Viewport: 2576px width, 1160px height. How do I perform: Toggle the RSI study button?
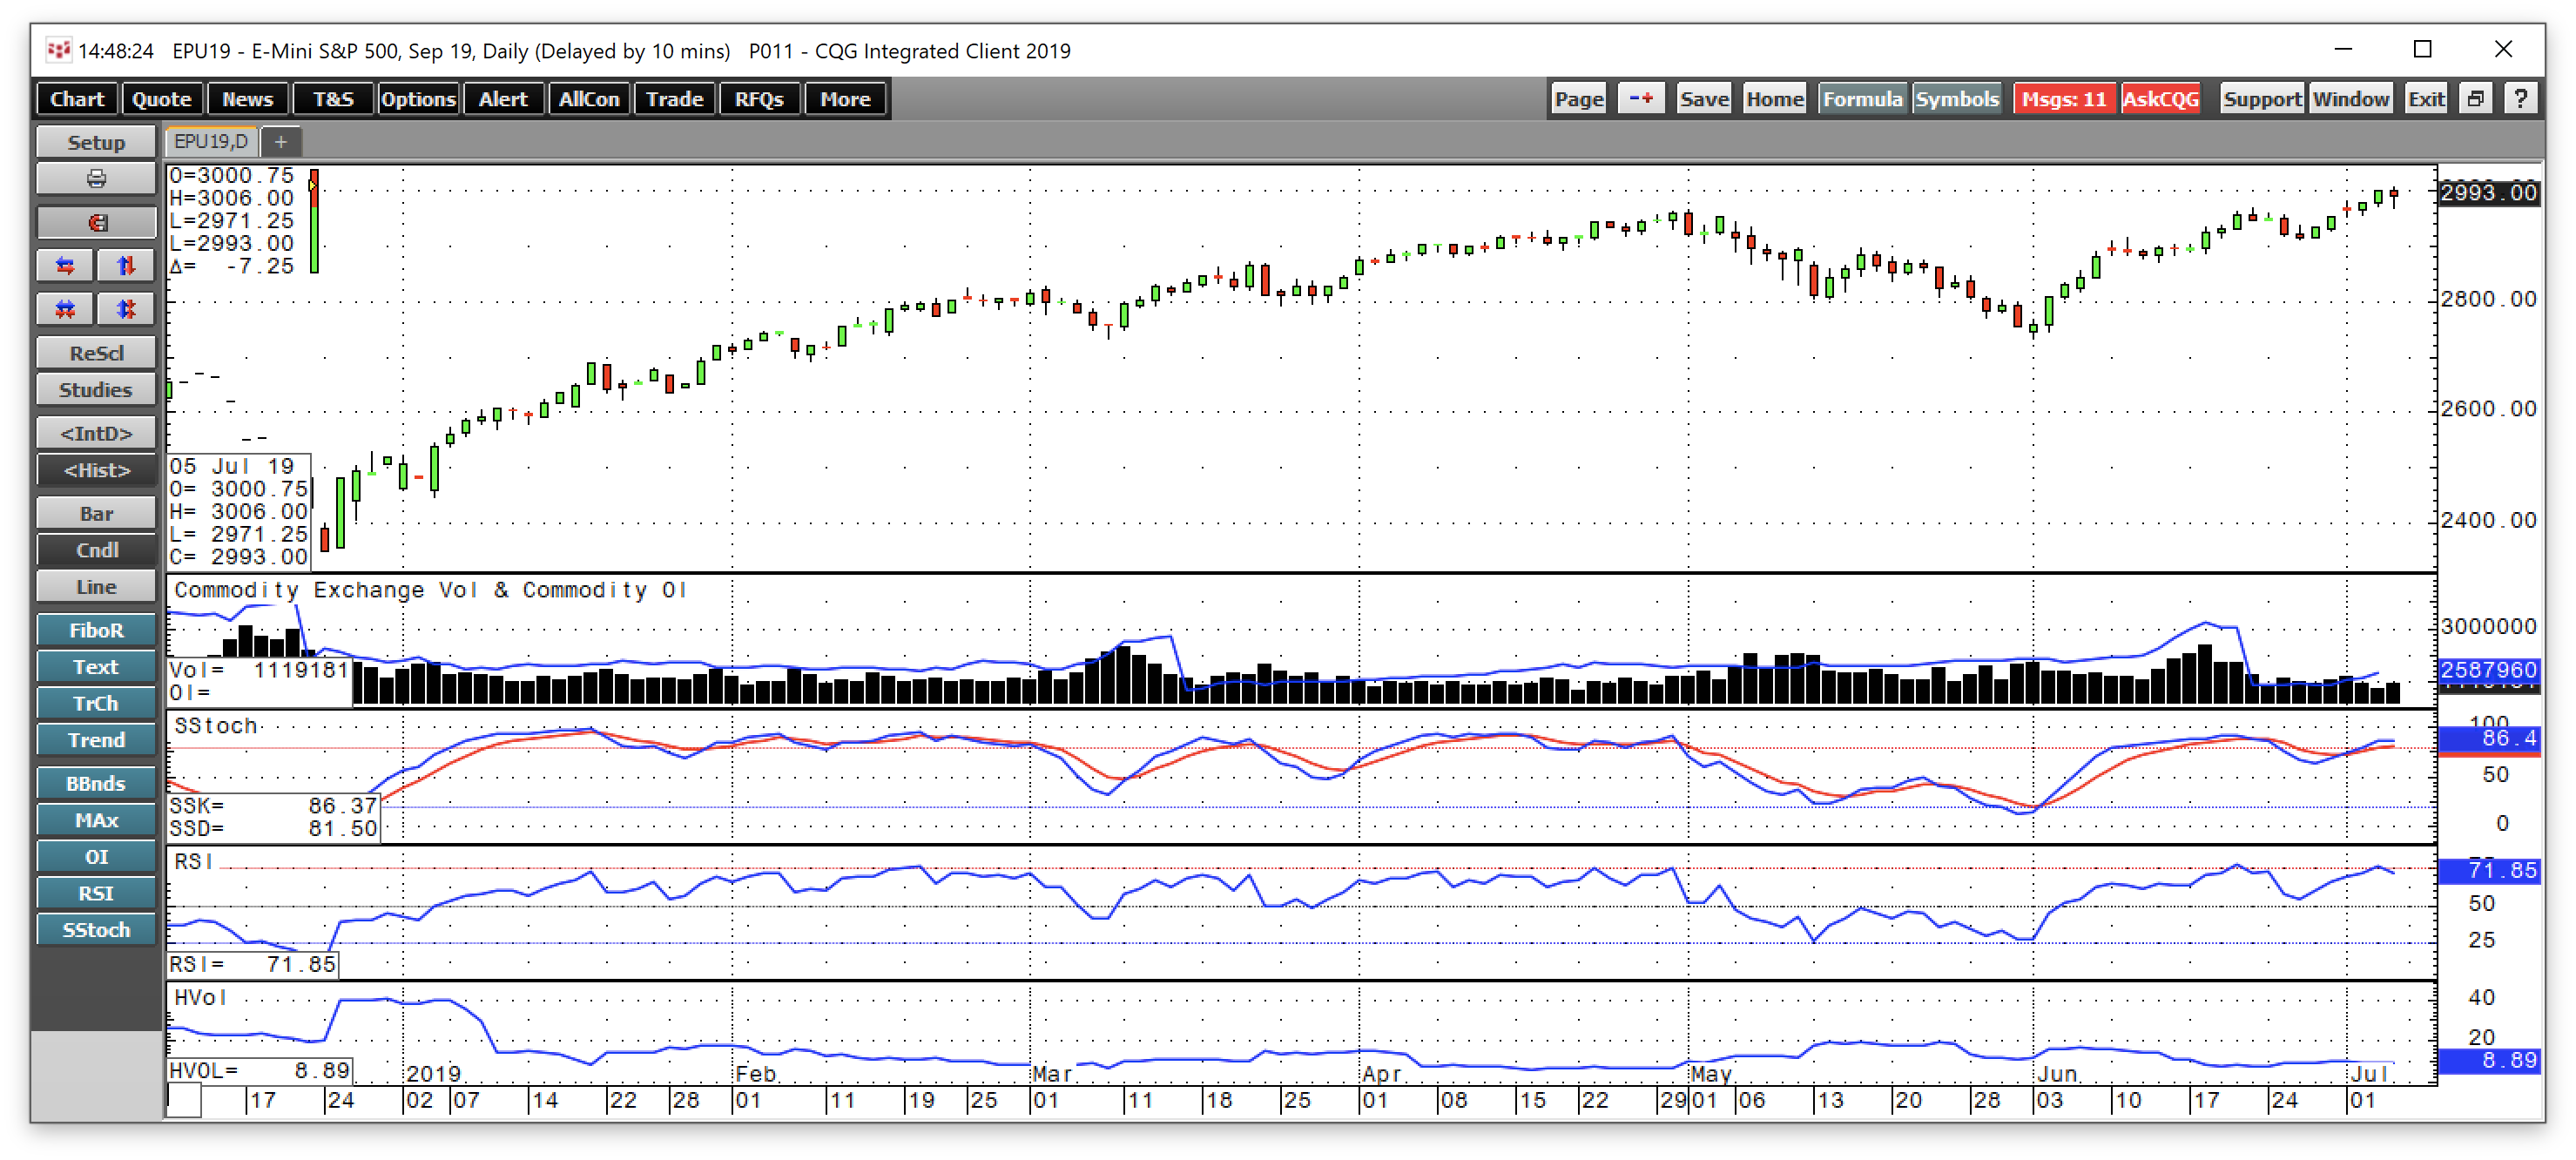click(x=96, y=893)
